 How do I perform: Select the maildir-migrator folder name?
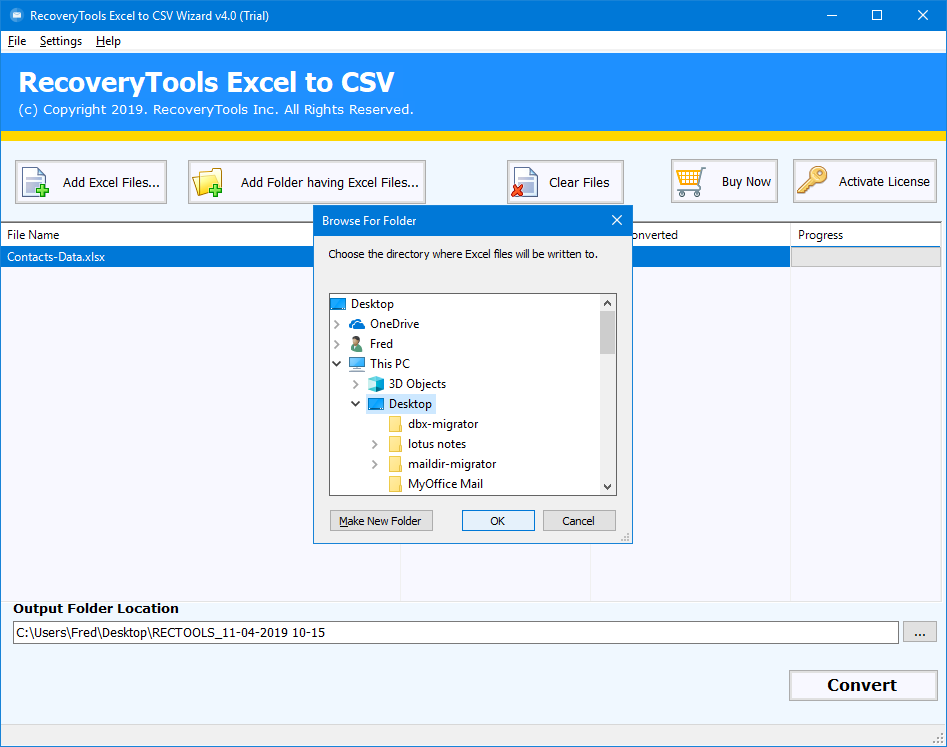click(452, 464)
